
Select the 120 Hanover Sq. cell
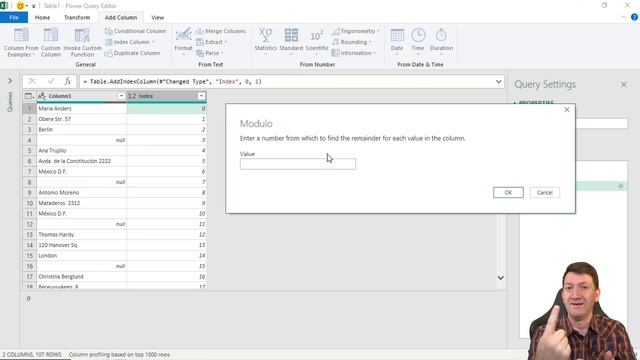pos(82,245)
